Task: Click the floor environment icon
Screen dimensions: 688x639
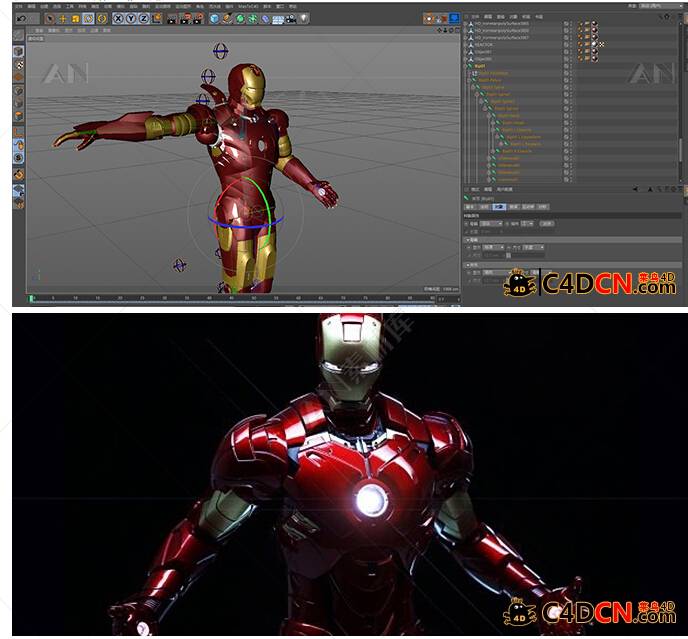Action: pyautogui.click(x=278, y=18)
